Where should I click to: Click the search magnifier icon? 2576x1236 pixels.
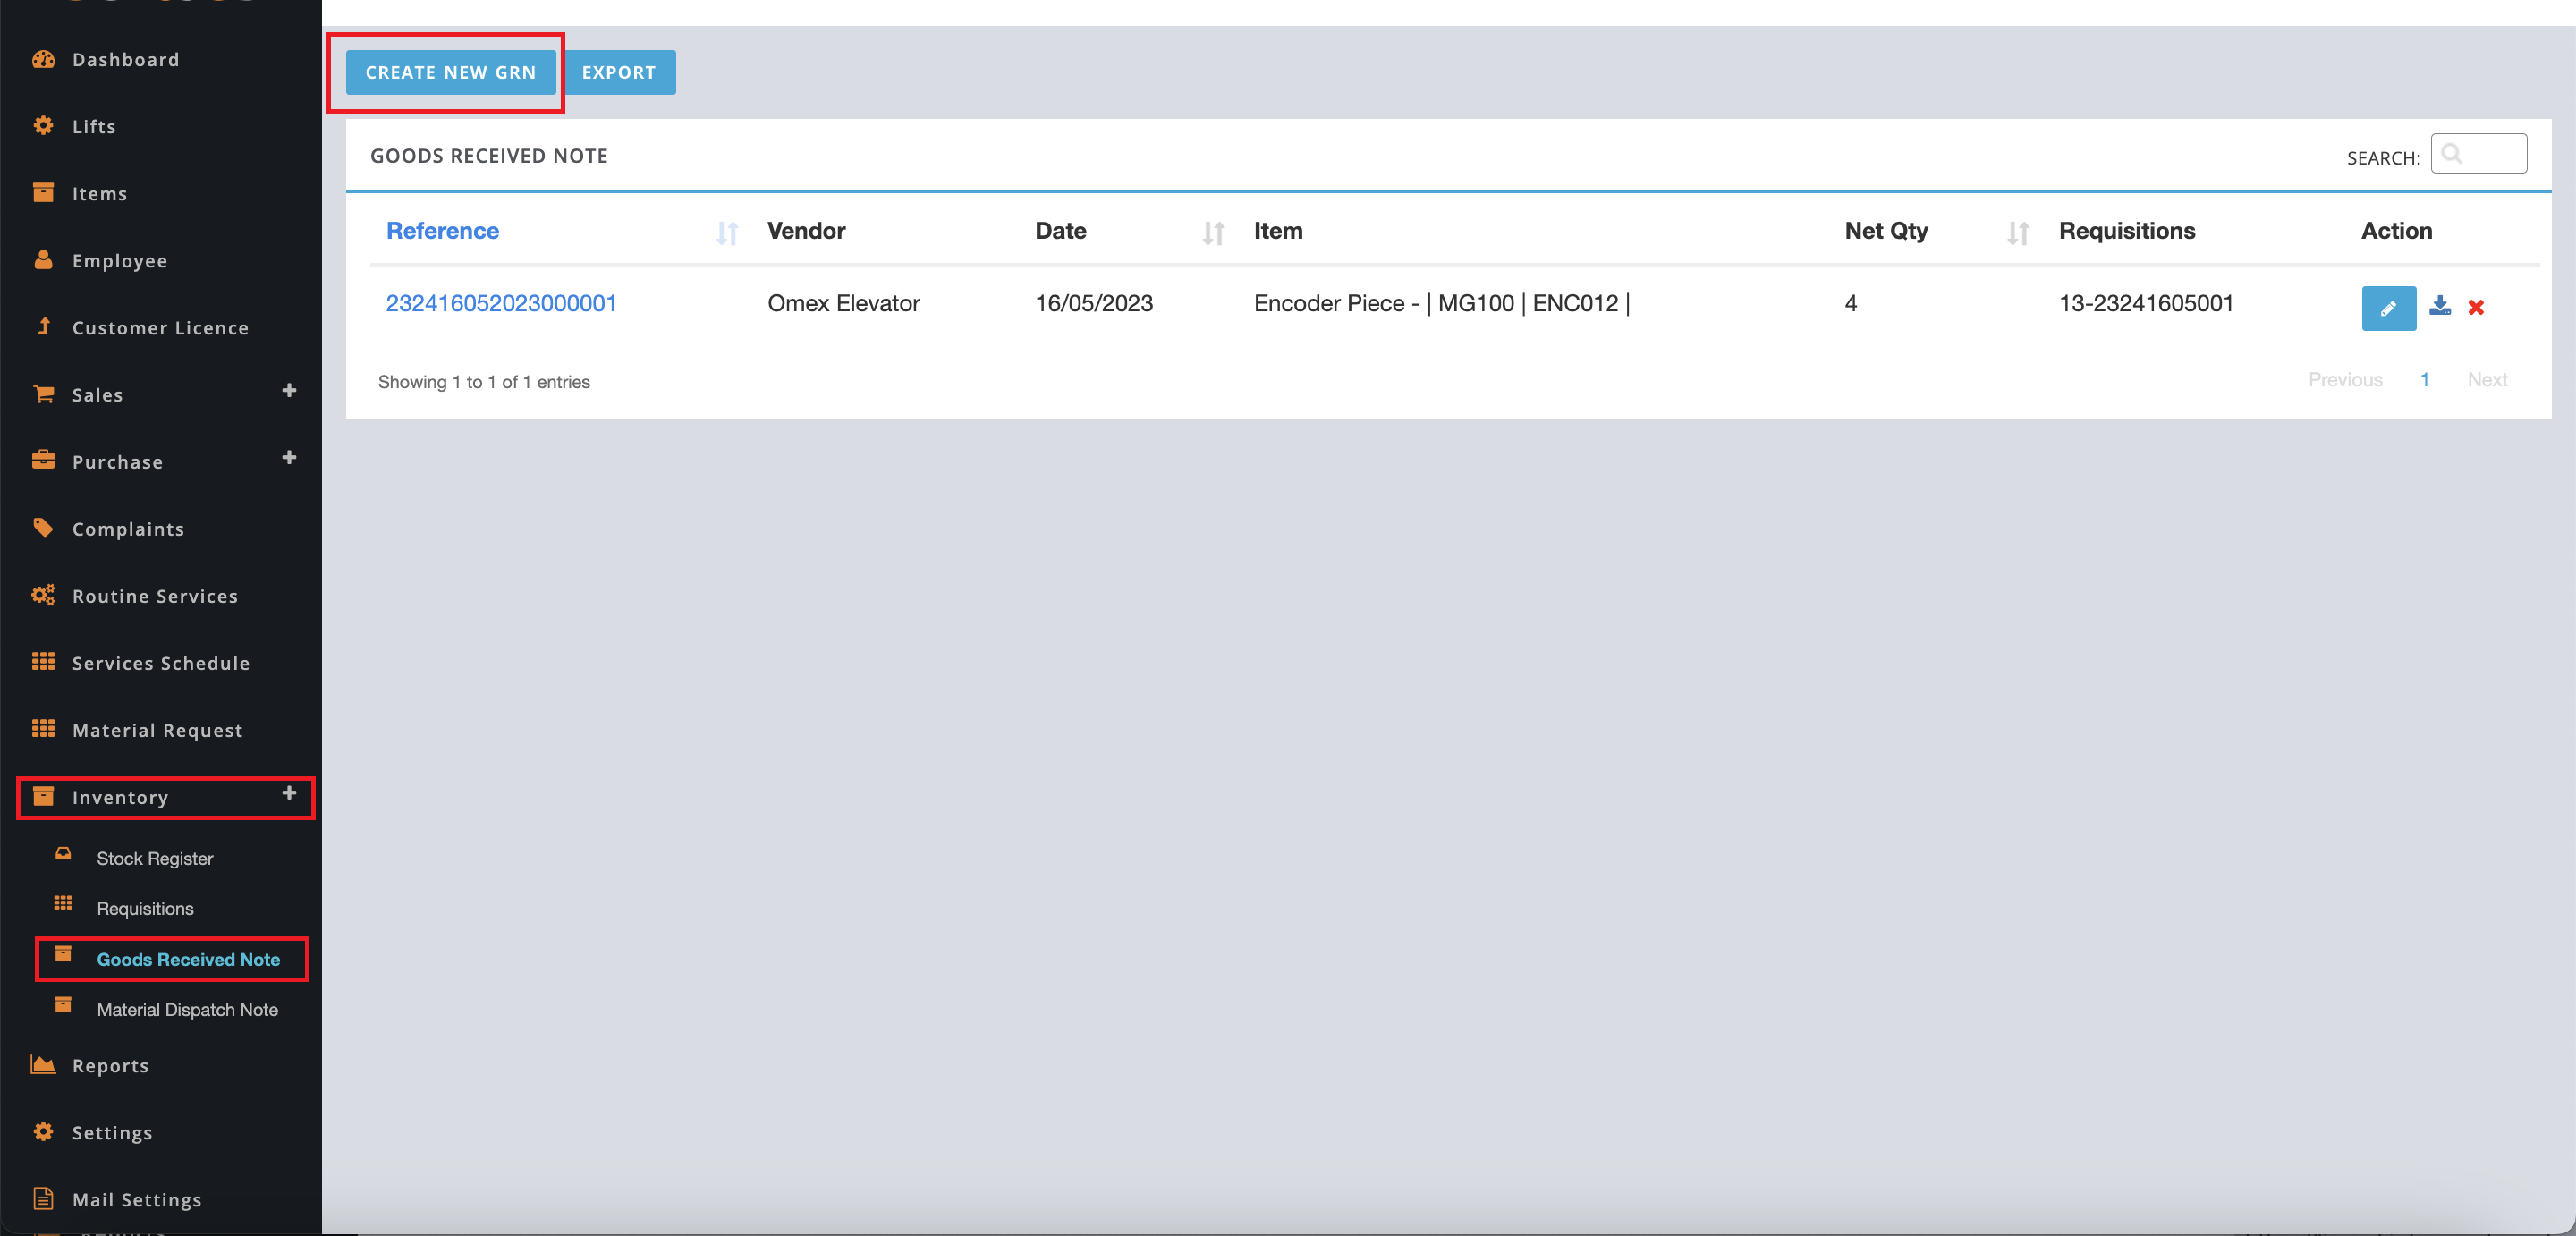click(2451, 153)
